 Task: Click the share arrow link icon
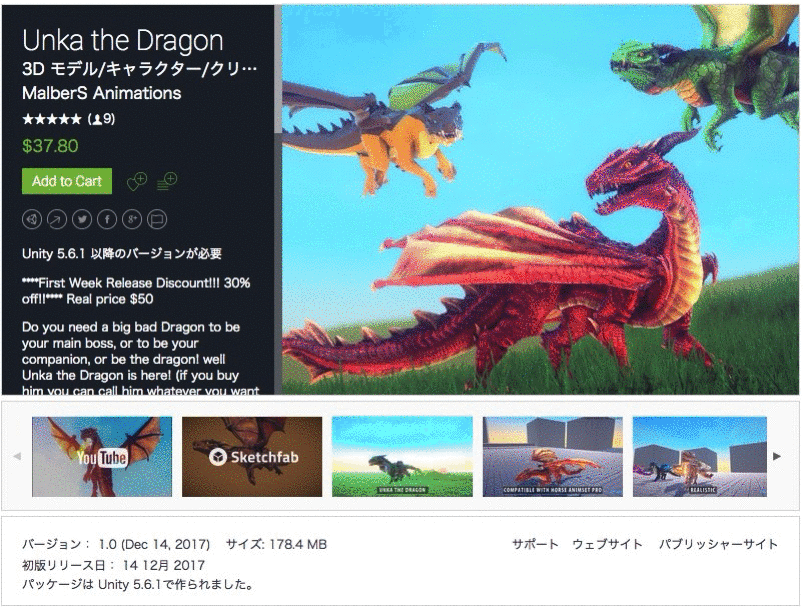click(57, 220)
